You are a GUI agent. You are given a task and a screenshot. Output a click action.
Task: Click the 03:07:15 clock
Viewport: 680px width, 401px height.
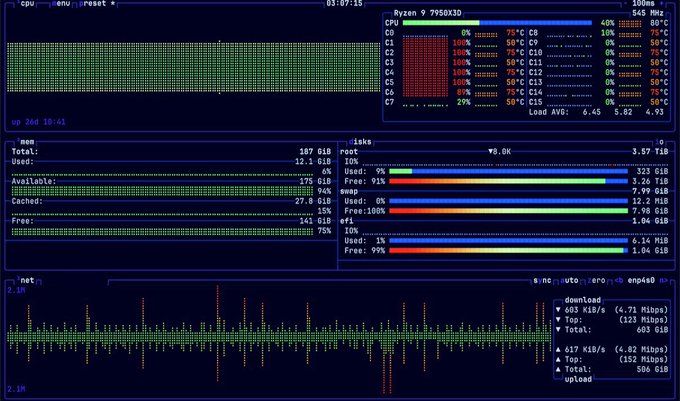(344, 3)
